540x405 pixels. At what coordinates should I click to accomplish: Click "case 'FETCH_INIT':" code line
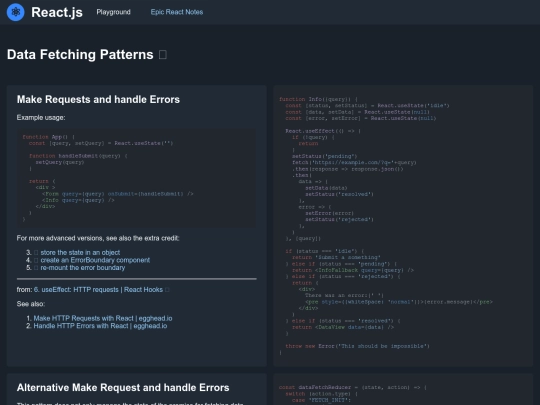point(321,400)
